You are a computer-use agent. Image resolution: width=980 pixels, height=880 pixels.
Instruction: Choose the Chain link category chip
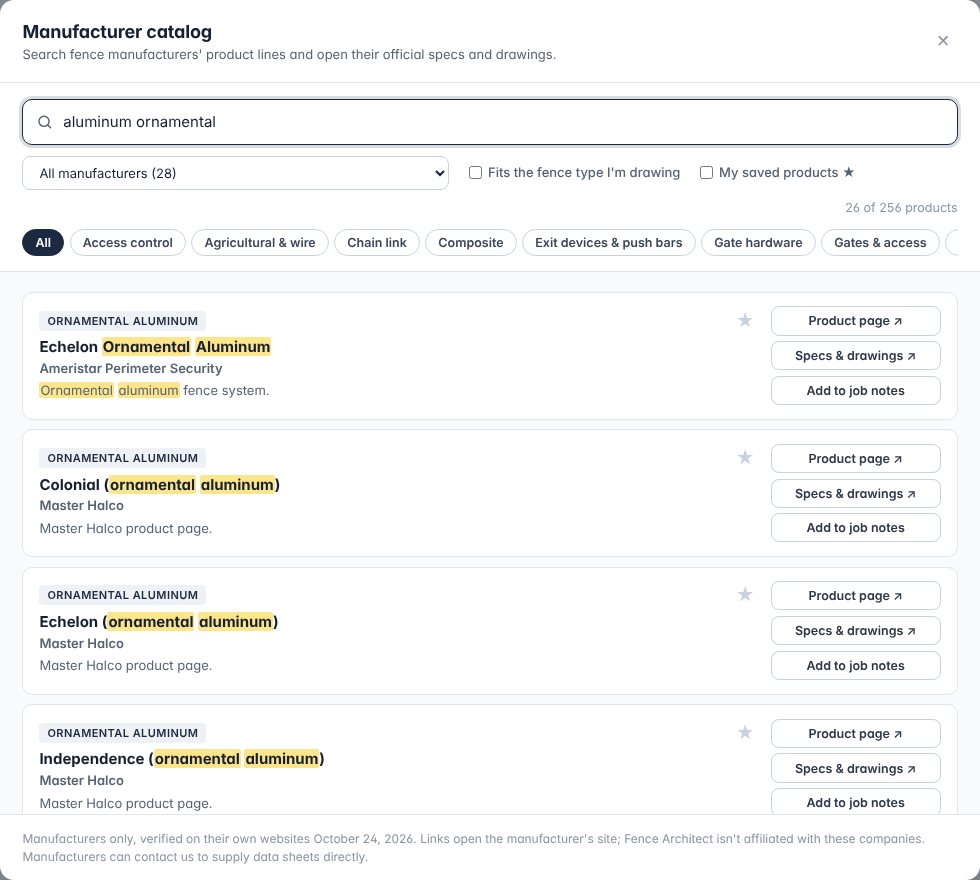click(x=377, y=242)
